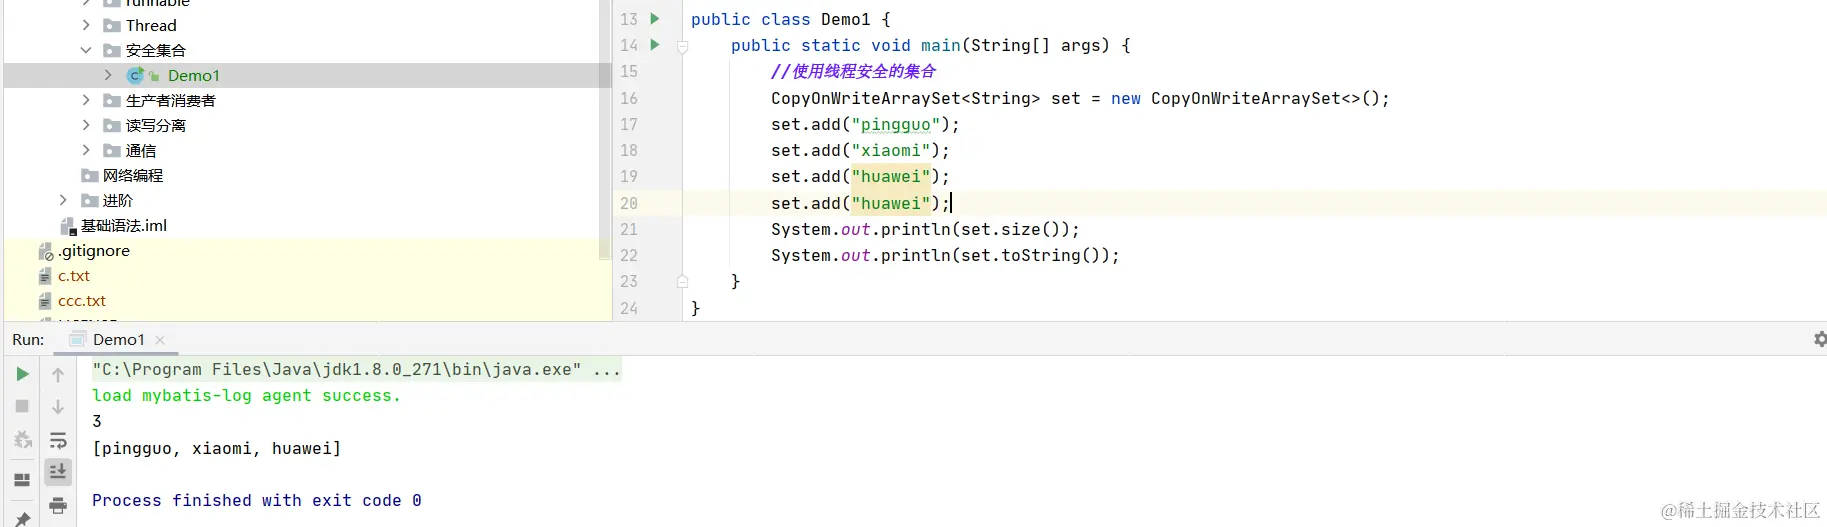This screenshot has width=1827, height=527.
Task: Close the Demo1 run tab
Action: (x=160, y=340)
